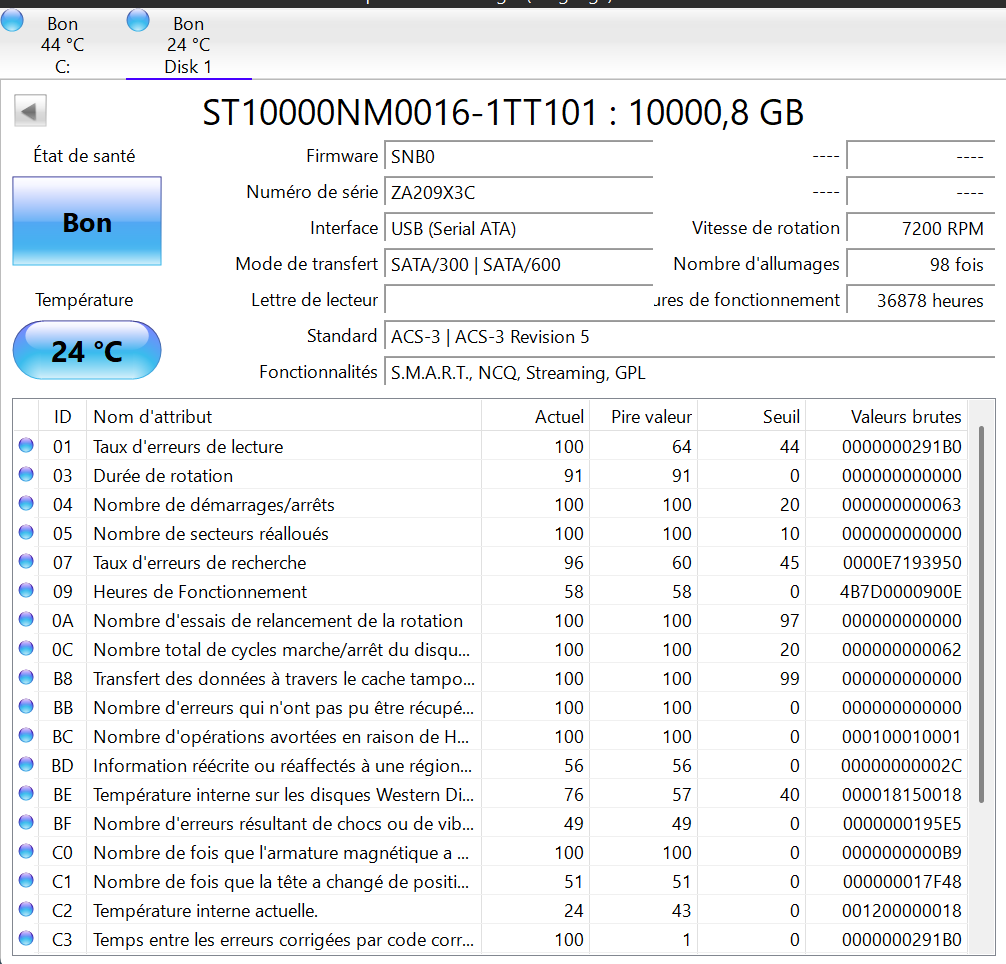1006x964 pixels.
Task: Go to previous disk with back arrow
Action: coord(30,112)
